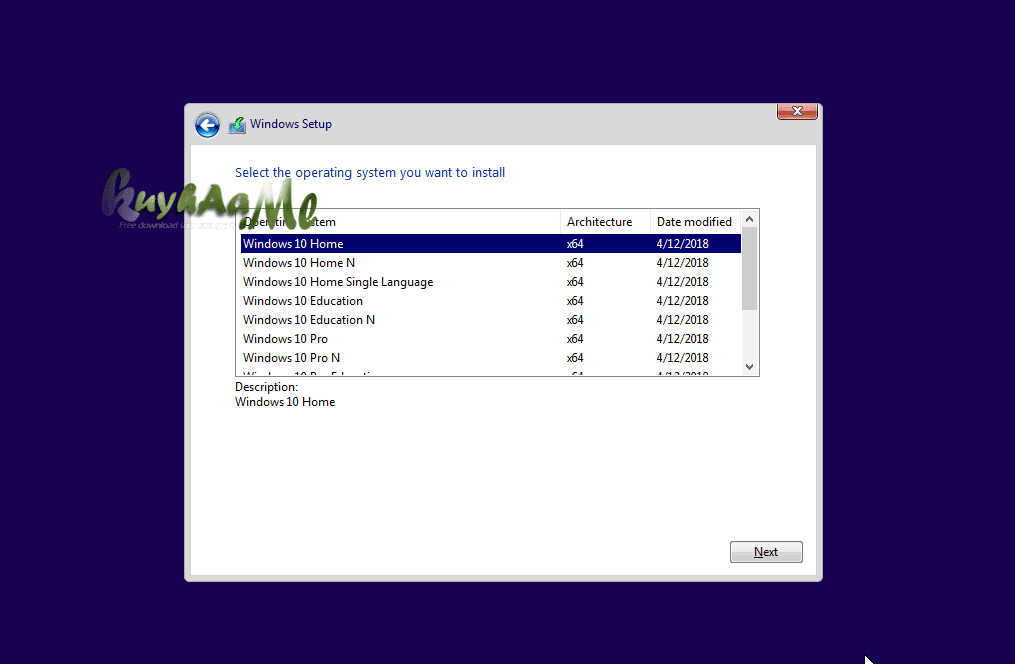
Task: Choose Windows 10 Home Single Language
Action: coord(491,282)
